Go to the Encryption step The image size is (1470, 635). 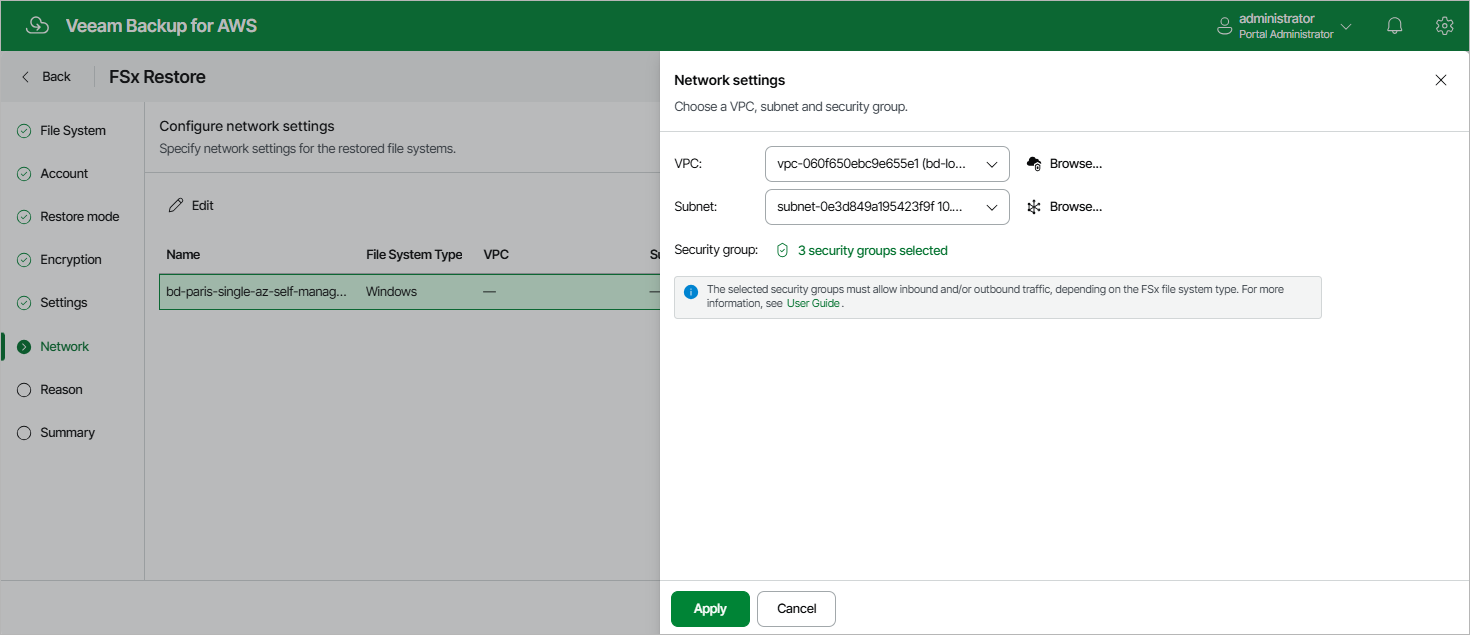tap(71, 260)
